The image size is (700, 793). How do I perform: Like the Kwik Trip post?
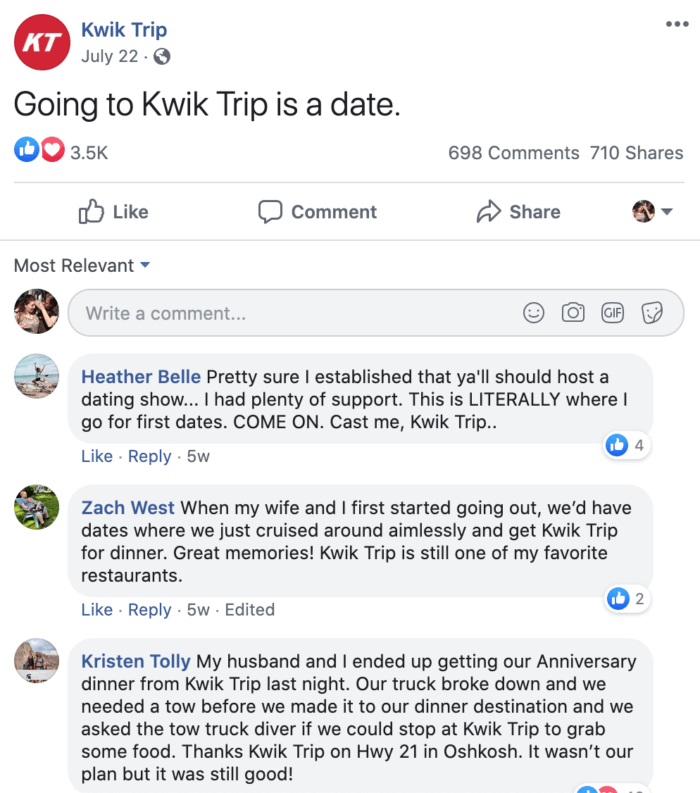tap(113, 212)
